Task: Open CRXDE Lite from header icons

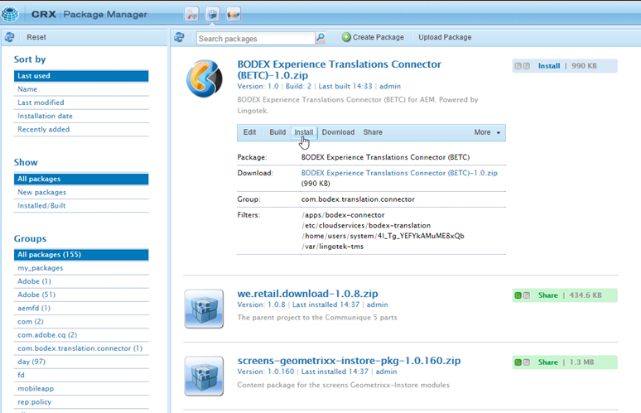Action: point(191,14)
